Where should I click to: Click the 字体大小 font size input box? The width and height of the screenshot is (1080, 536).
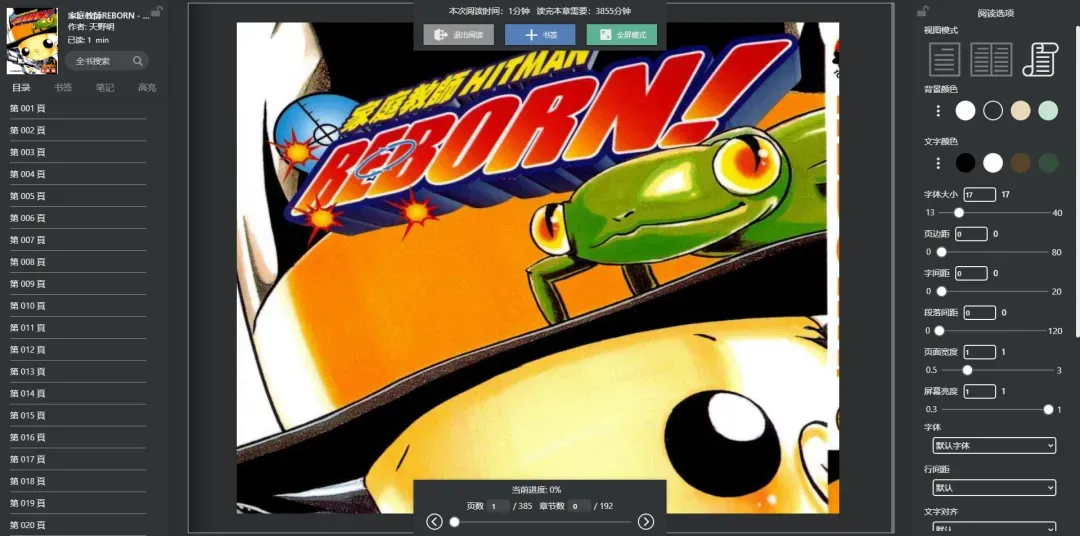(979, 195)
